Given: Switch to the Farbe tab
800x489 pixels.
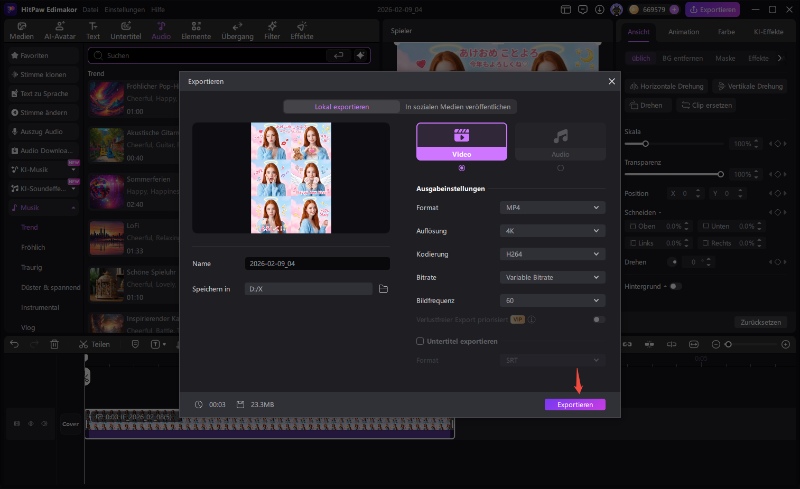Looking at the screenshot, I should pos(727,32).
